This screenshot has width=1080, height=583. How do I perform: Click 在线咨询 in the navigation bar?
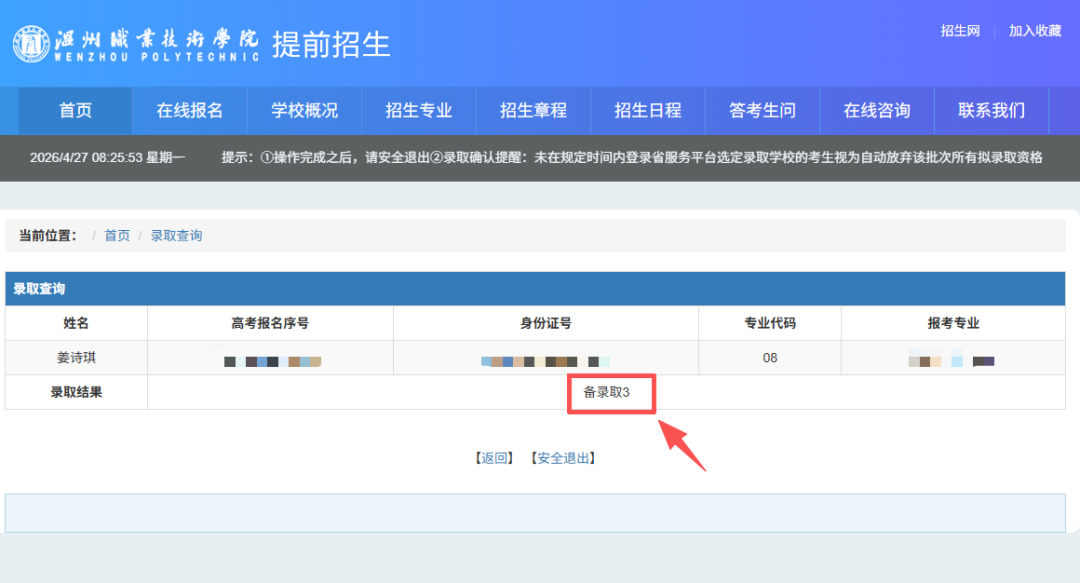tap(877, 110)
